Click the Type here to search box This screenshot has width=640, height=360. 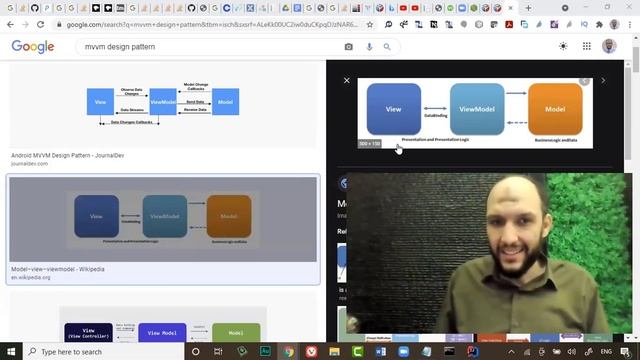coord(104,351)
